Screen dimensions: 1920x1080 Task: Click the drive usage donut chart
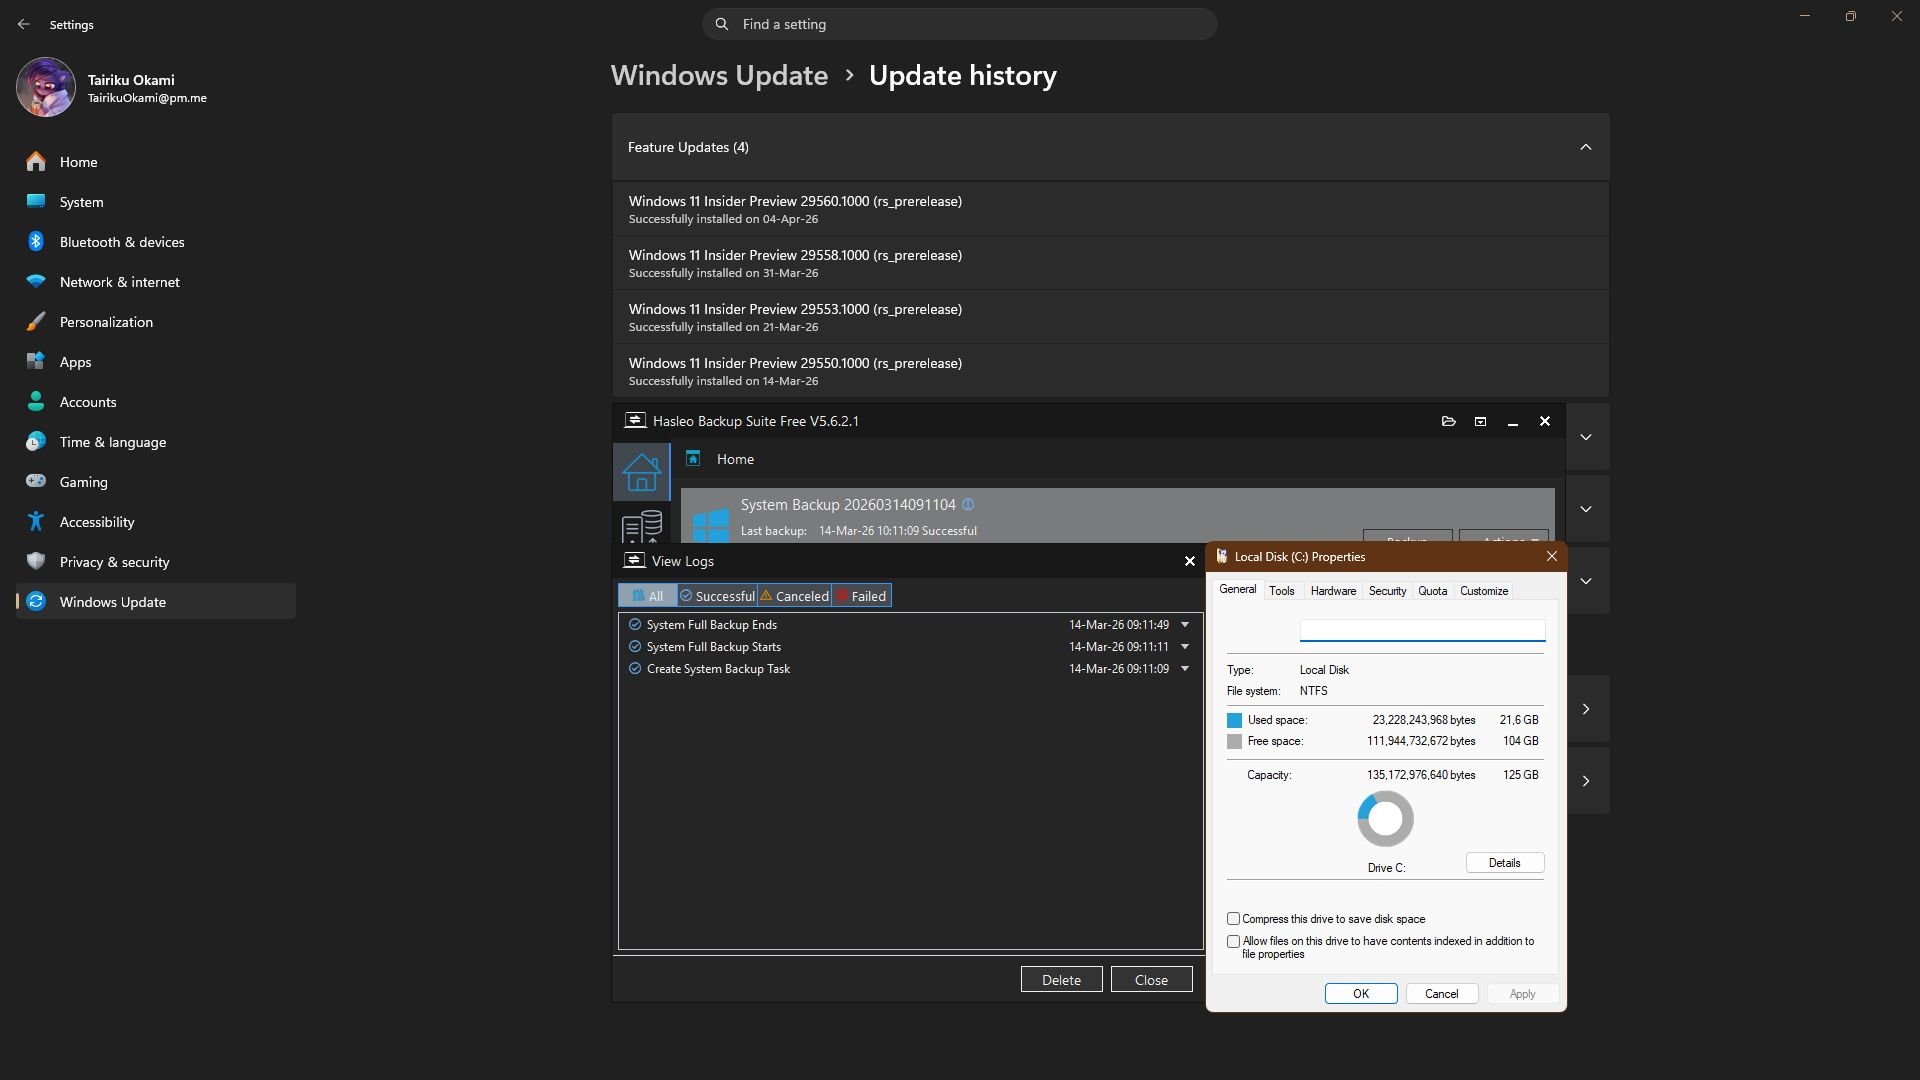click(x=1385, y=819)
